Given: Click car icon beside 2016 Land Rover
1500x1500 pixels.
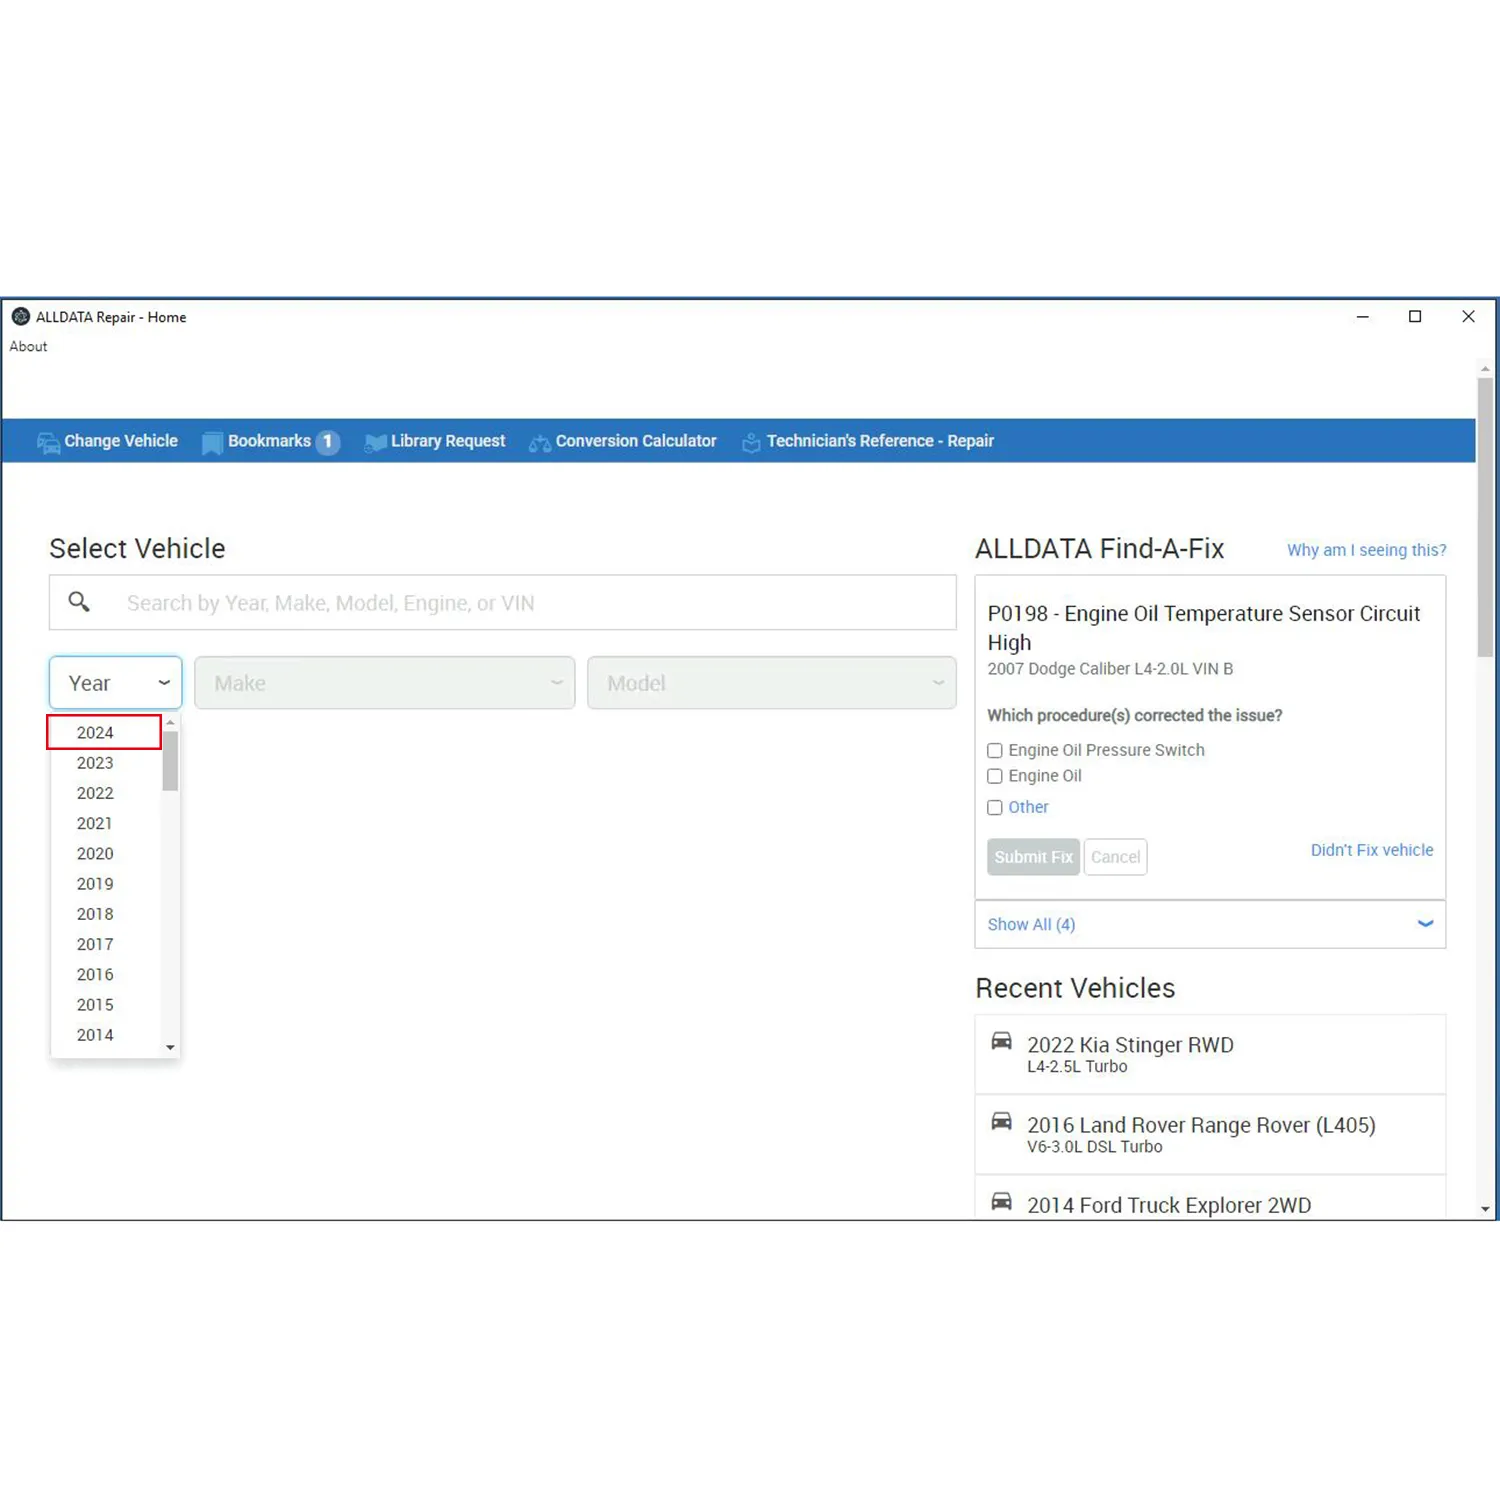Looking at the screenshot, I should (1001, 1122).
